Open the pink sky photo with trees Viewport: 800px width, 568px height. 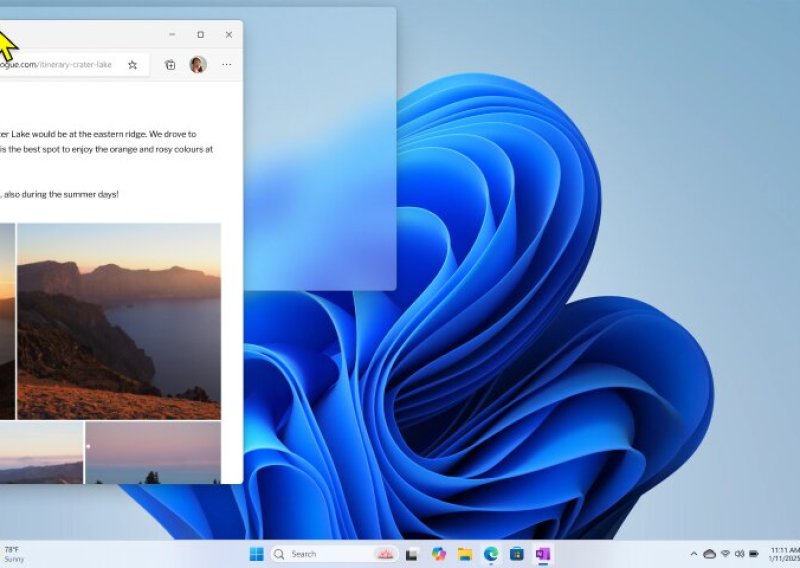click(x=153, y=453)
